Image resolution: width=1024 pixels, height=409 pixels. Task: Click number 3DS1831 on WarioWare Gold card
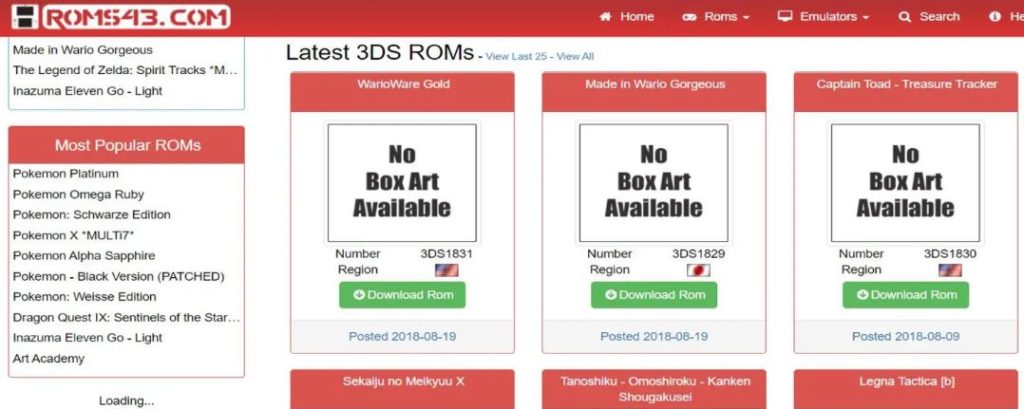coord(446,254)
